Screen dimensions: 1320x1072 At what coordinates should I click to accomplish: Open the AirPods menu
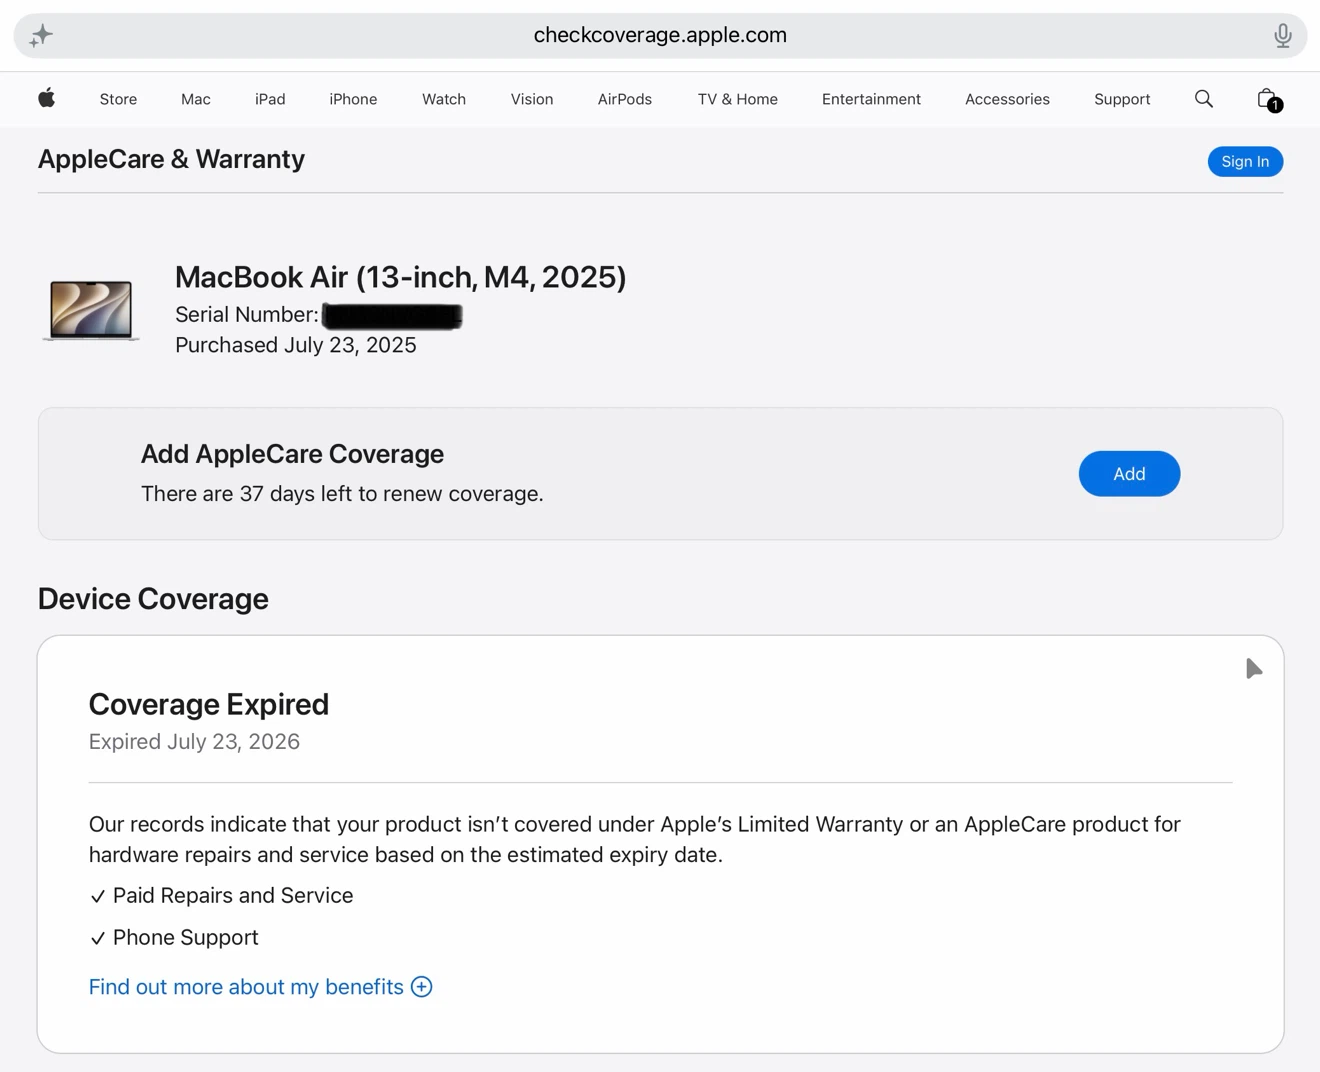coord(625,99)
